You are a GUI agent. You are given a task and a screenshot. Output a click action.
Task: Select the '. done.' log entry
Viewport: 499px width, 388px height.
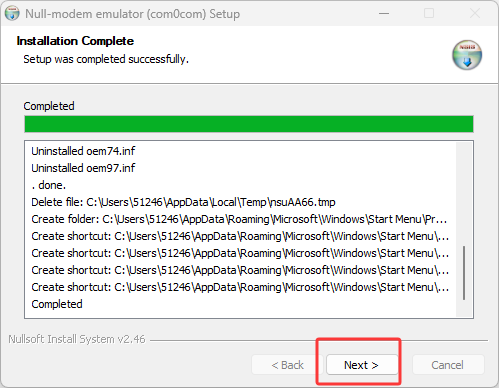49,185
